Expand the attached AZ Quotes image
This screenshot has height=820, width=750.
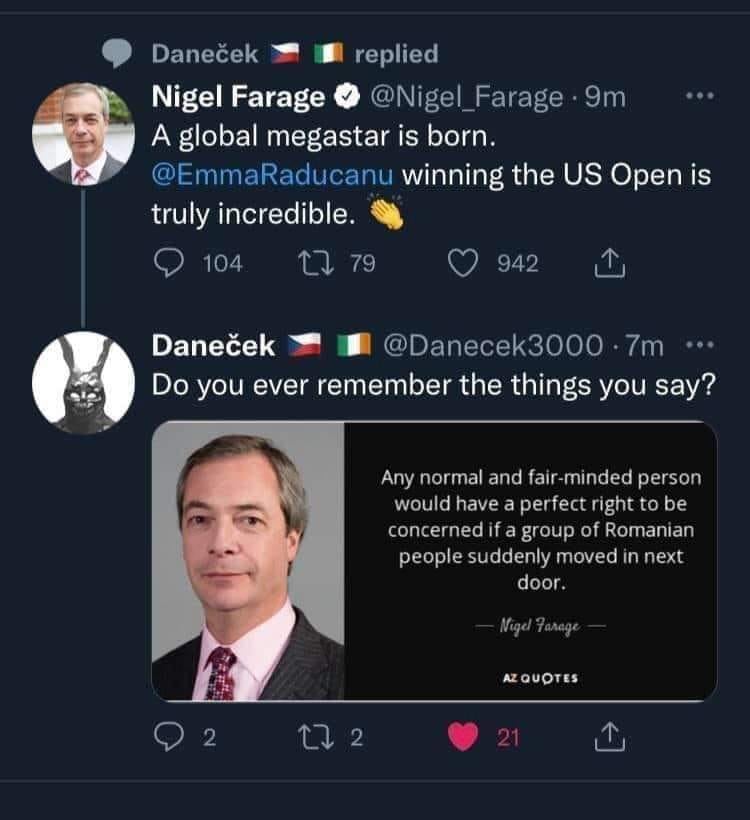click(434, 561)
